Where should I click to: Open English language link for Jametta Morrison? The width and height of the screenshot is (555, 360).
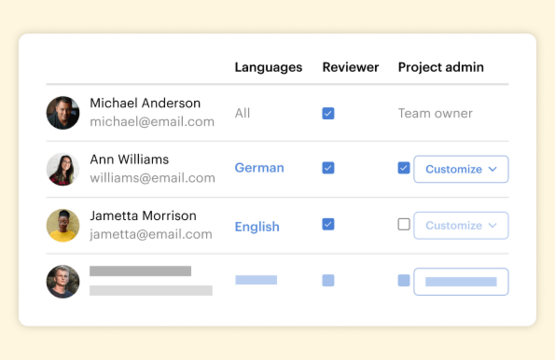257,227
